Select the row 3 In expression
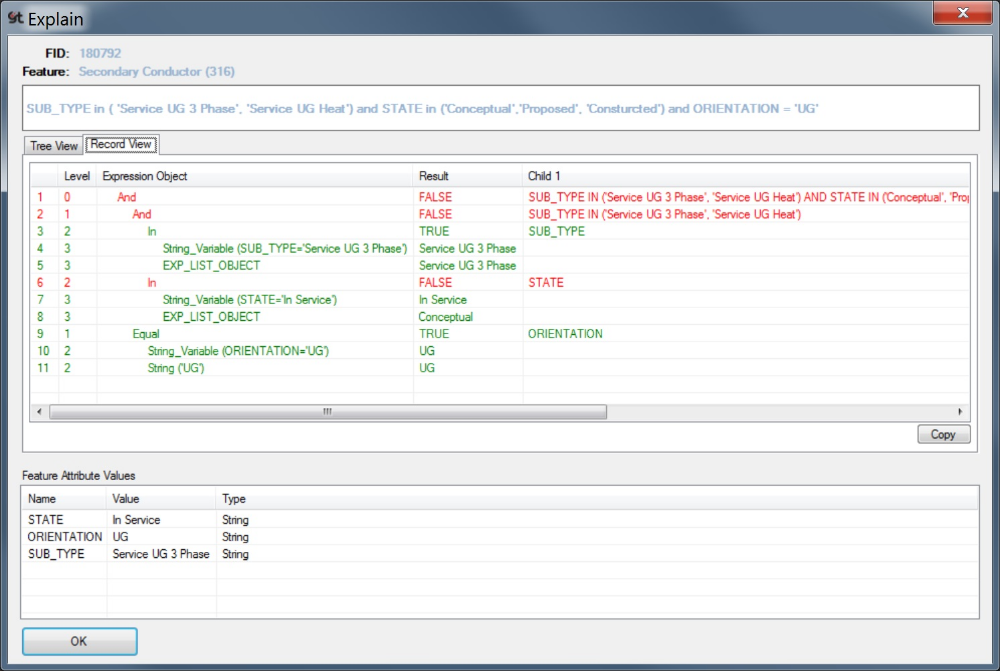Image resolution: width=1000 pixels, height=671 pixels. tap(500, 232)
